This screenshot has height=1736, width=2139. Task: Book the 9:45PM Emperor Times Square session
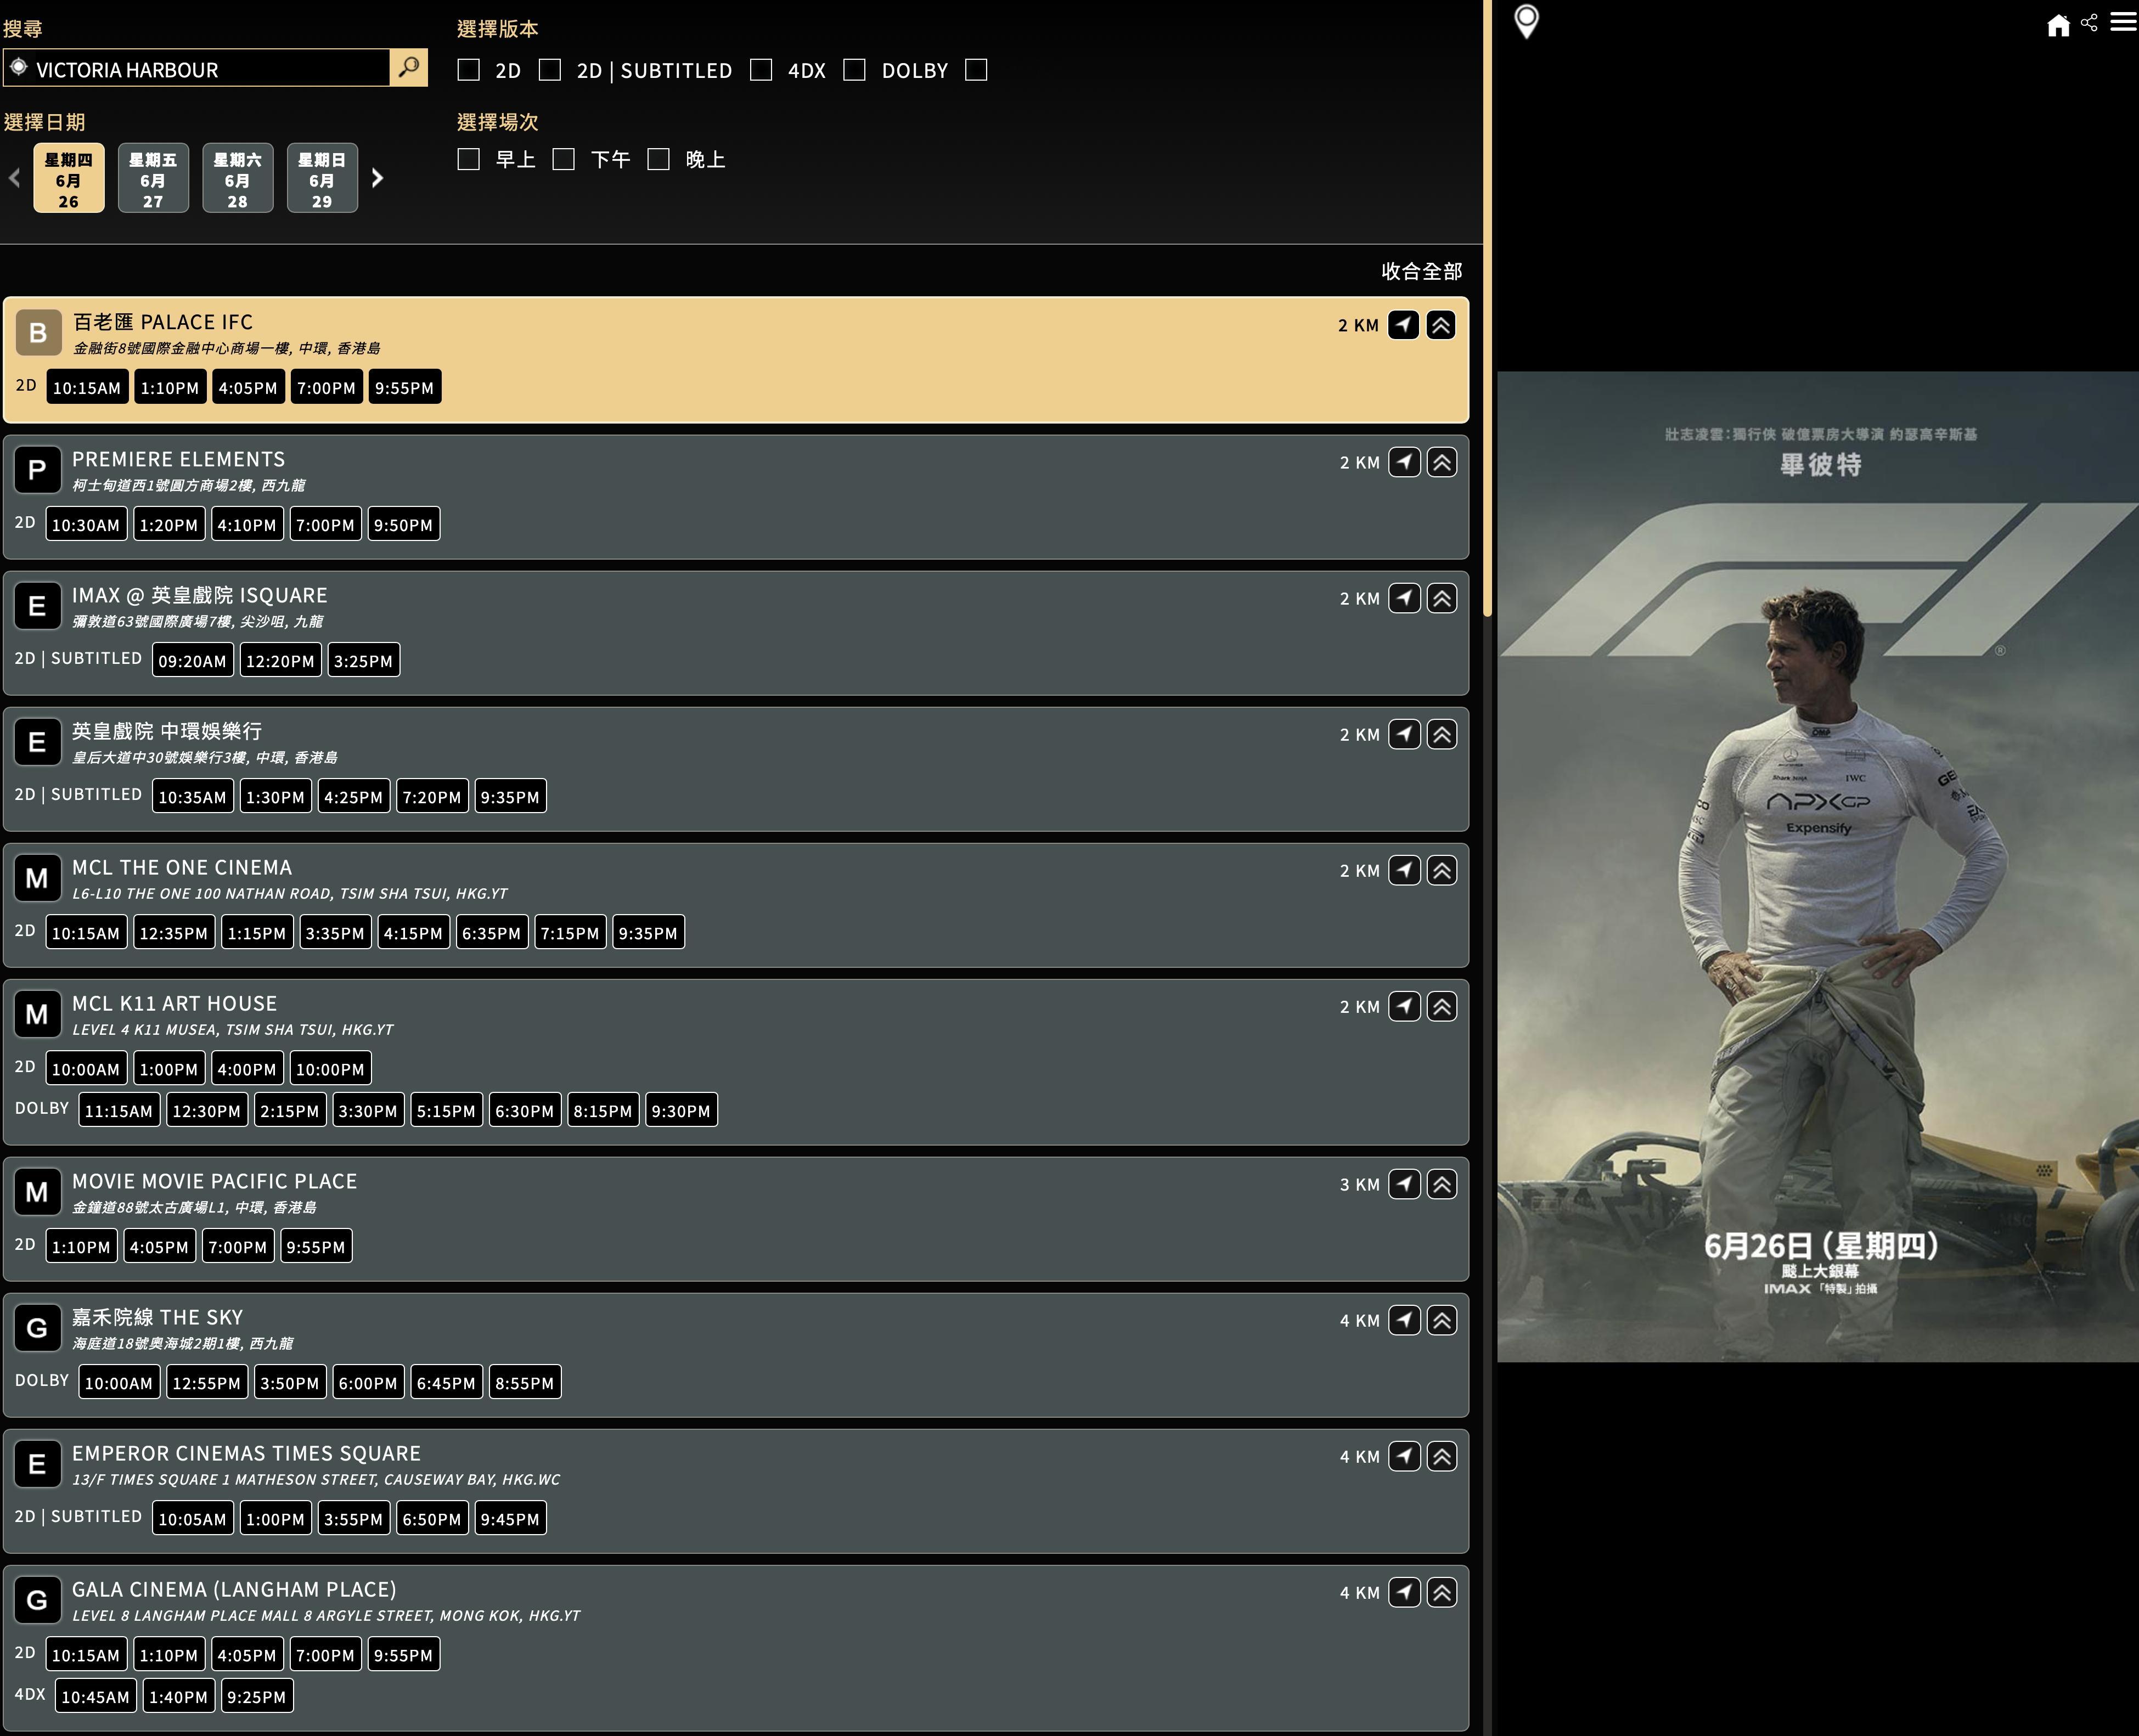pyautogui.click(x=510, y=1519)
